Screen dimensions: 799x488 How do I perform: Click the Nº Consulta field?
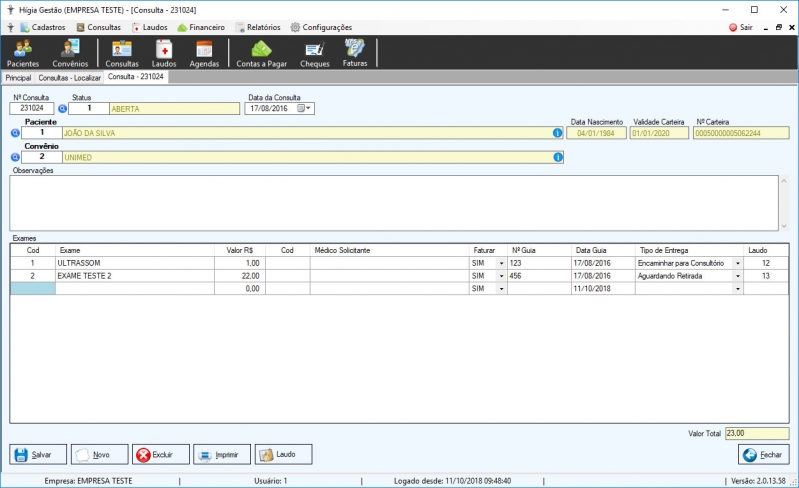click(32, 109)
